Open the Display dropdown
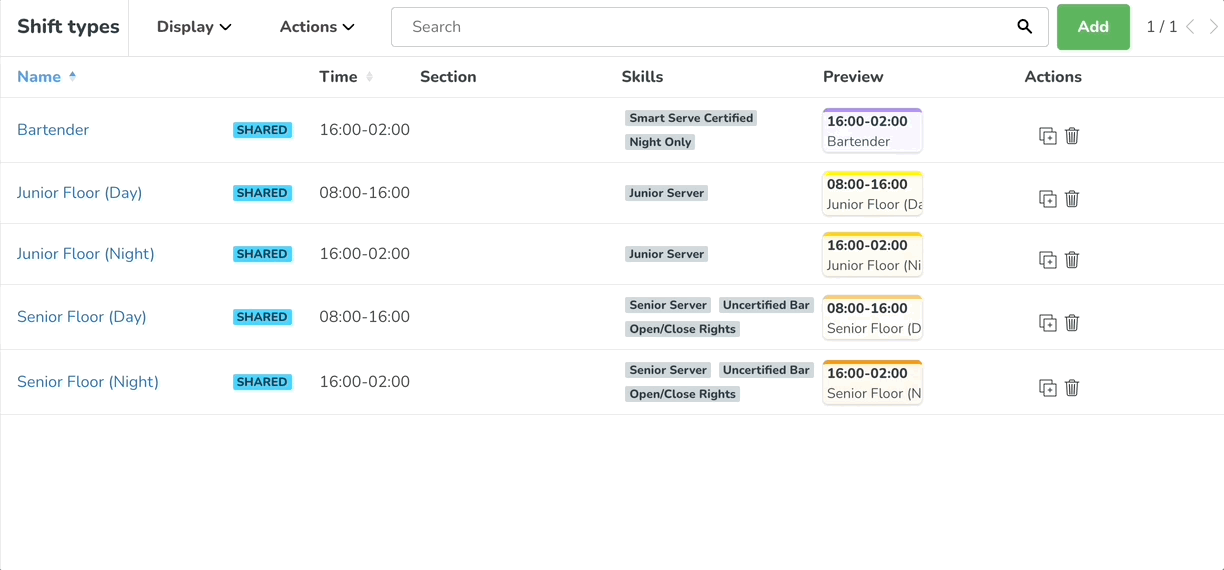 click(194, 27)
